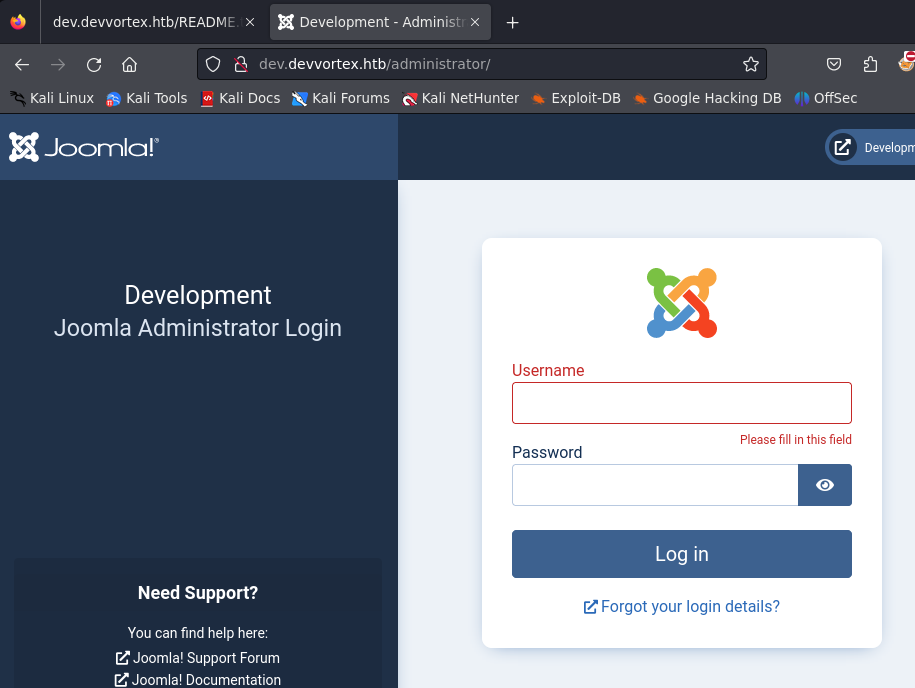The image size is (915, 688).
Task: Bookmark this page with star icon
Action: click(750, 65)
